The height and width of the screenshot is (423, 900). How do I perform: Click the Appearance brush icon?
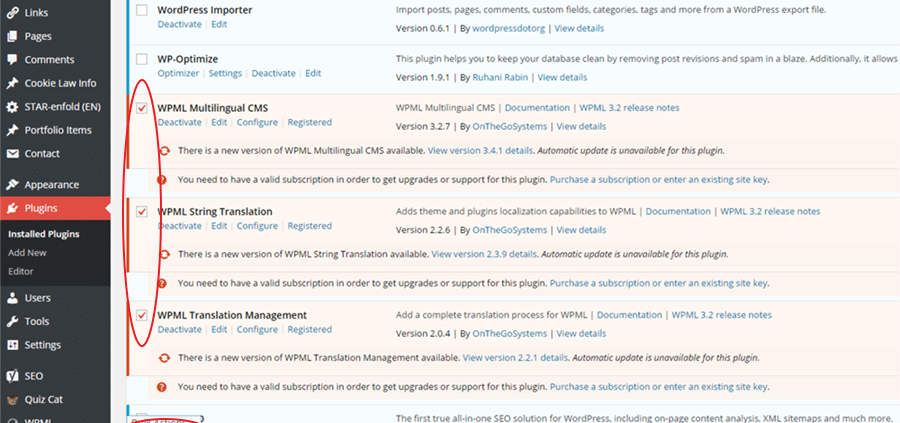click(x=12, y=185)
